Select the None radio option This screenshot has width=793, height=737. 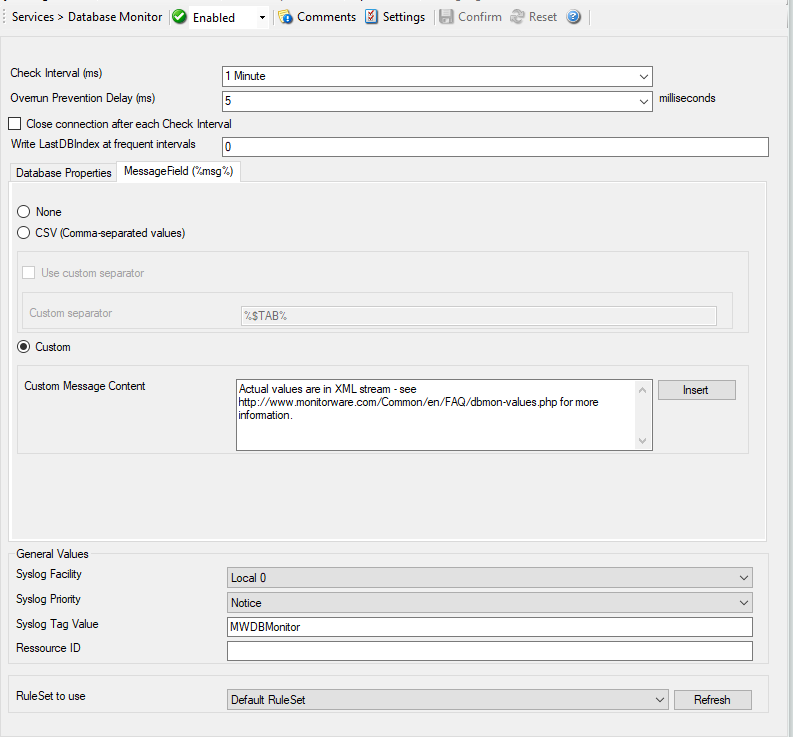coord(24,212)
